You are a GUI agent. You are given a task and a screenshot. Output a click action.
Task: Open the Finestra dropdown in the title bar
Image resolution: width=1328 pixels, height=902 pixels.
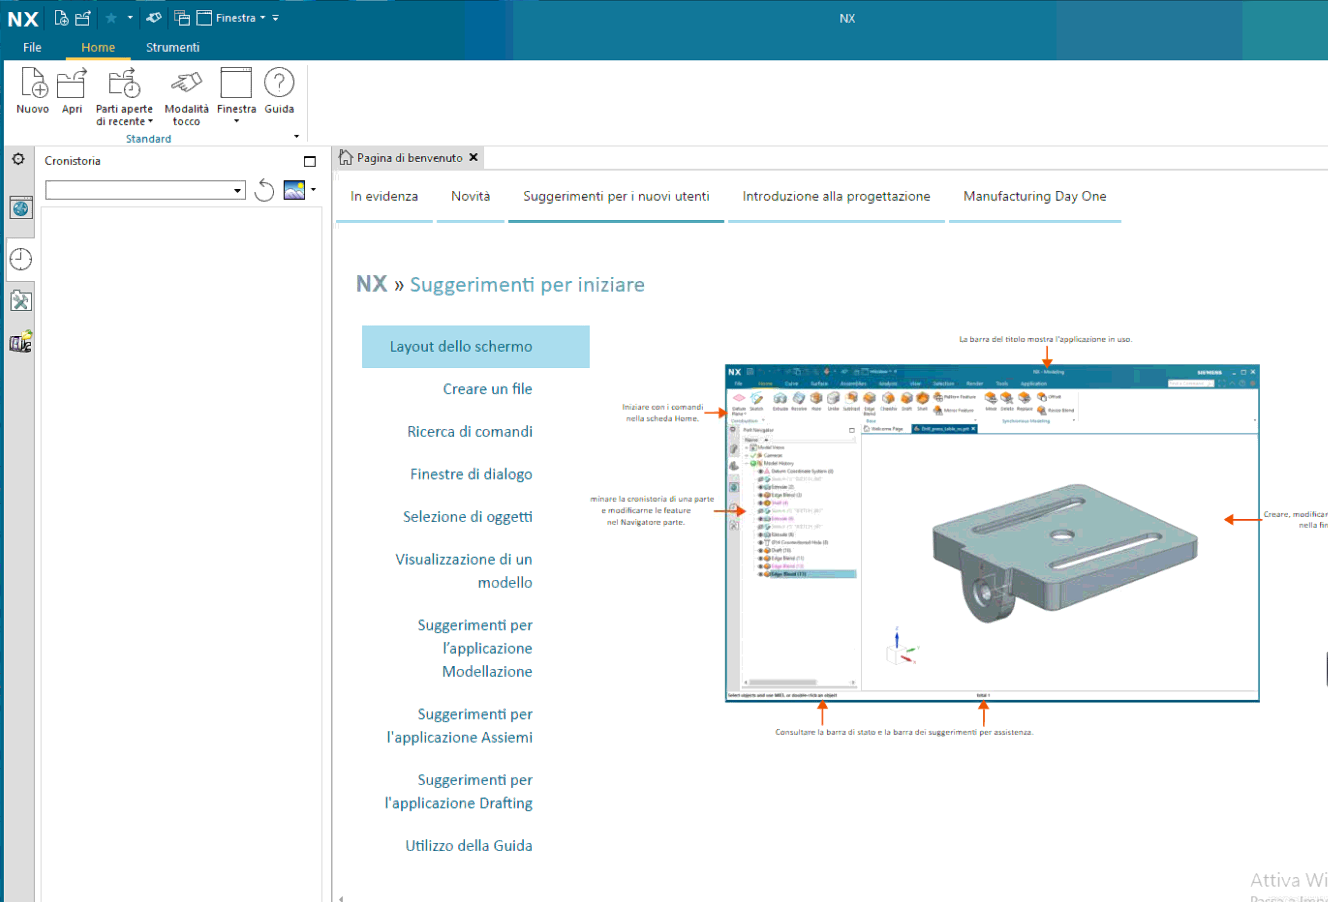coord(241,18)
